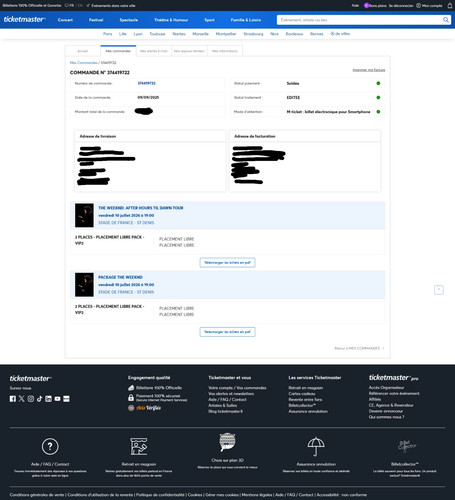Viewport: 455px width, 500px height.
Task: Open the Festival menu
Action: click(96, 20)
